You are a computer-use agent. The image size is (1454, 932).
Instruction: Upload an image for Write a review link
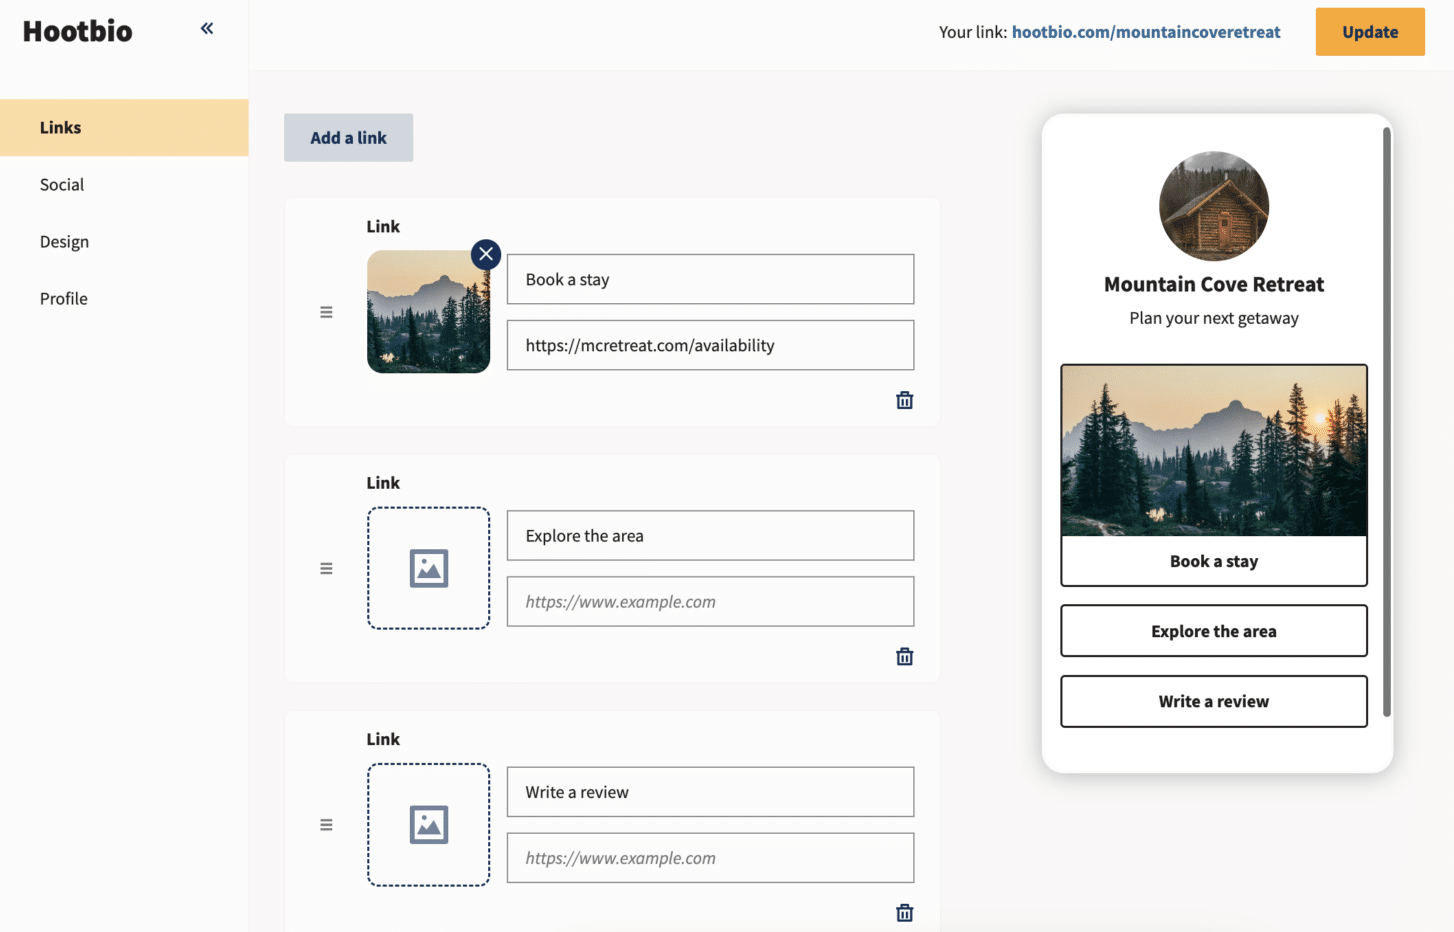(x=428, y=825)
